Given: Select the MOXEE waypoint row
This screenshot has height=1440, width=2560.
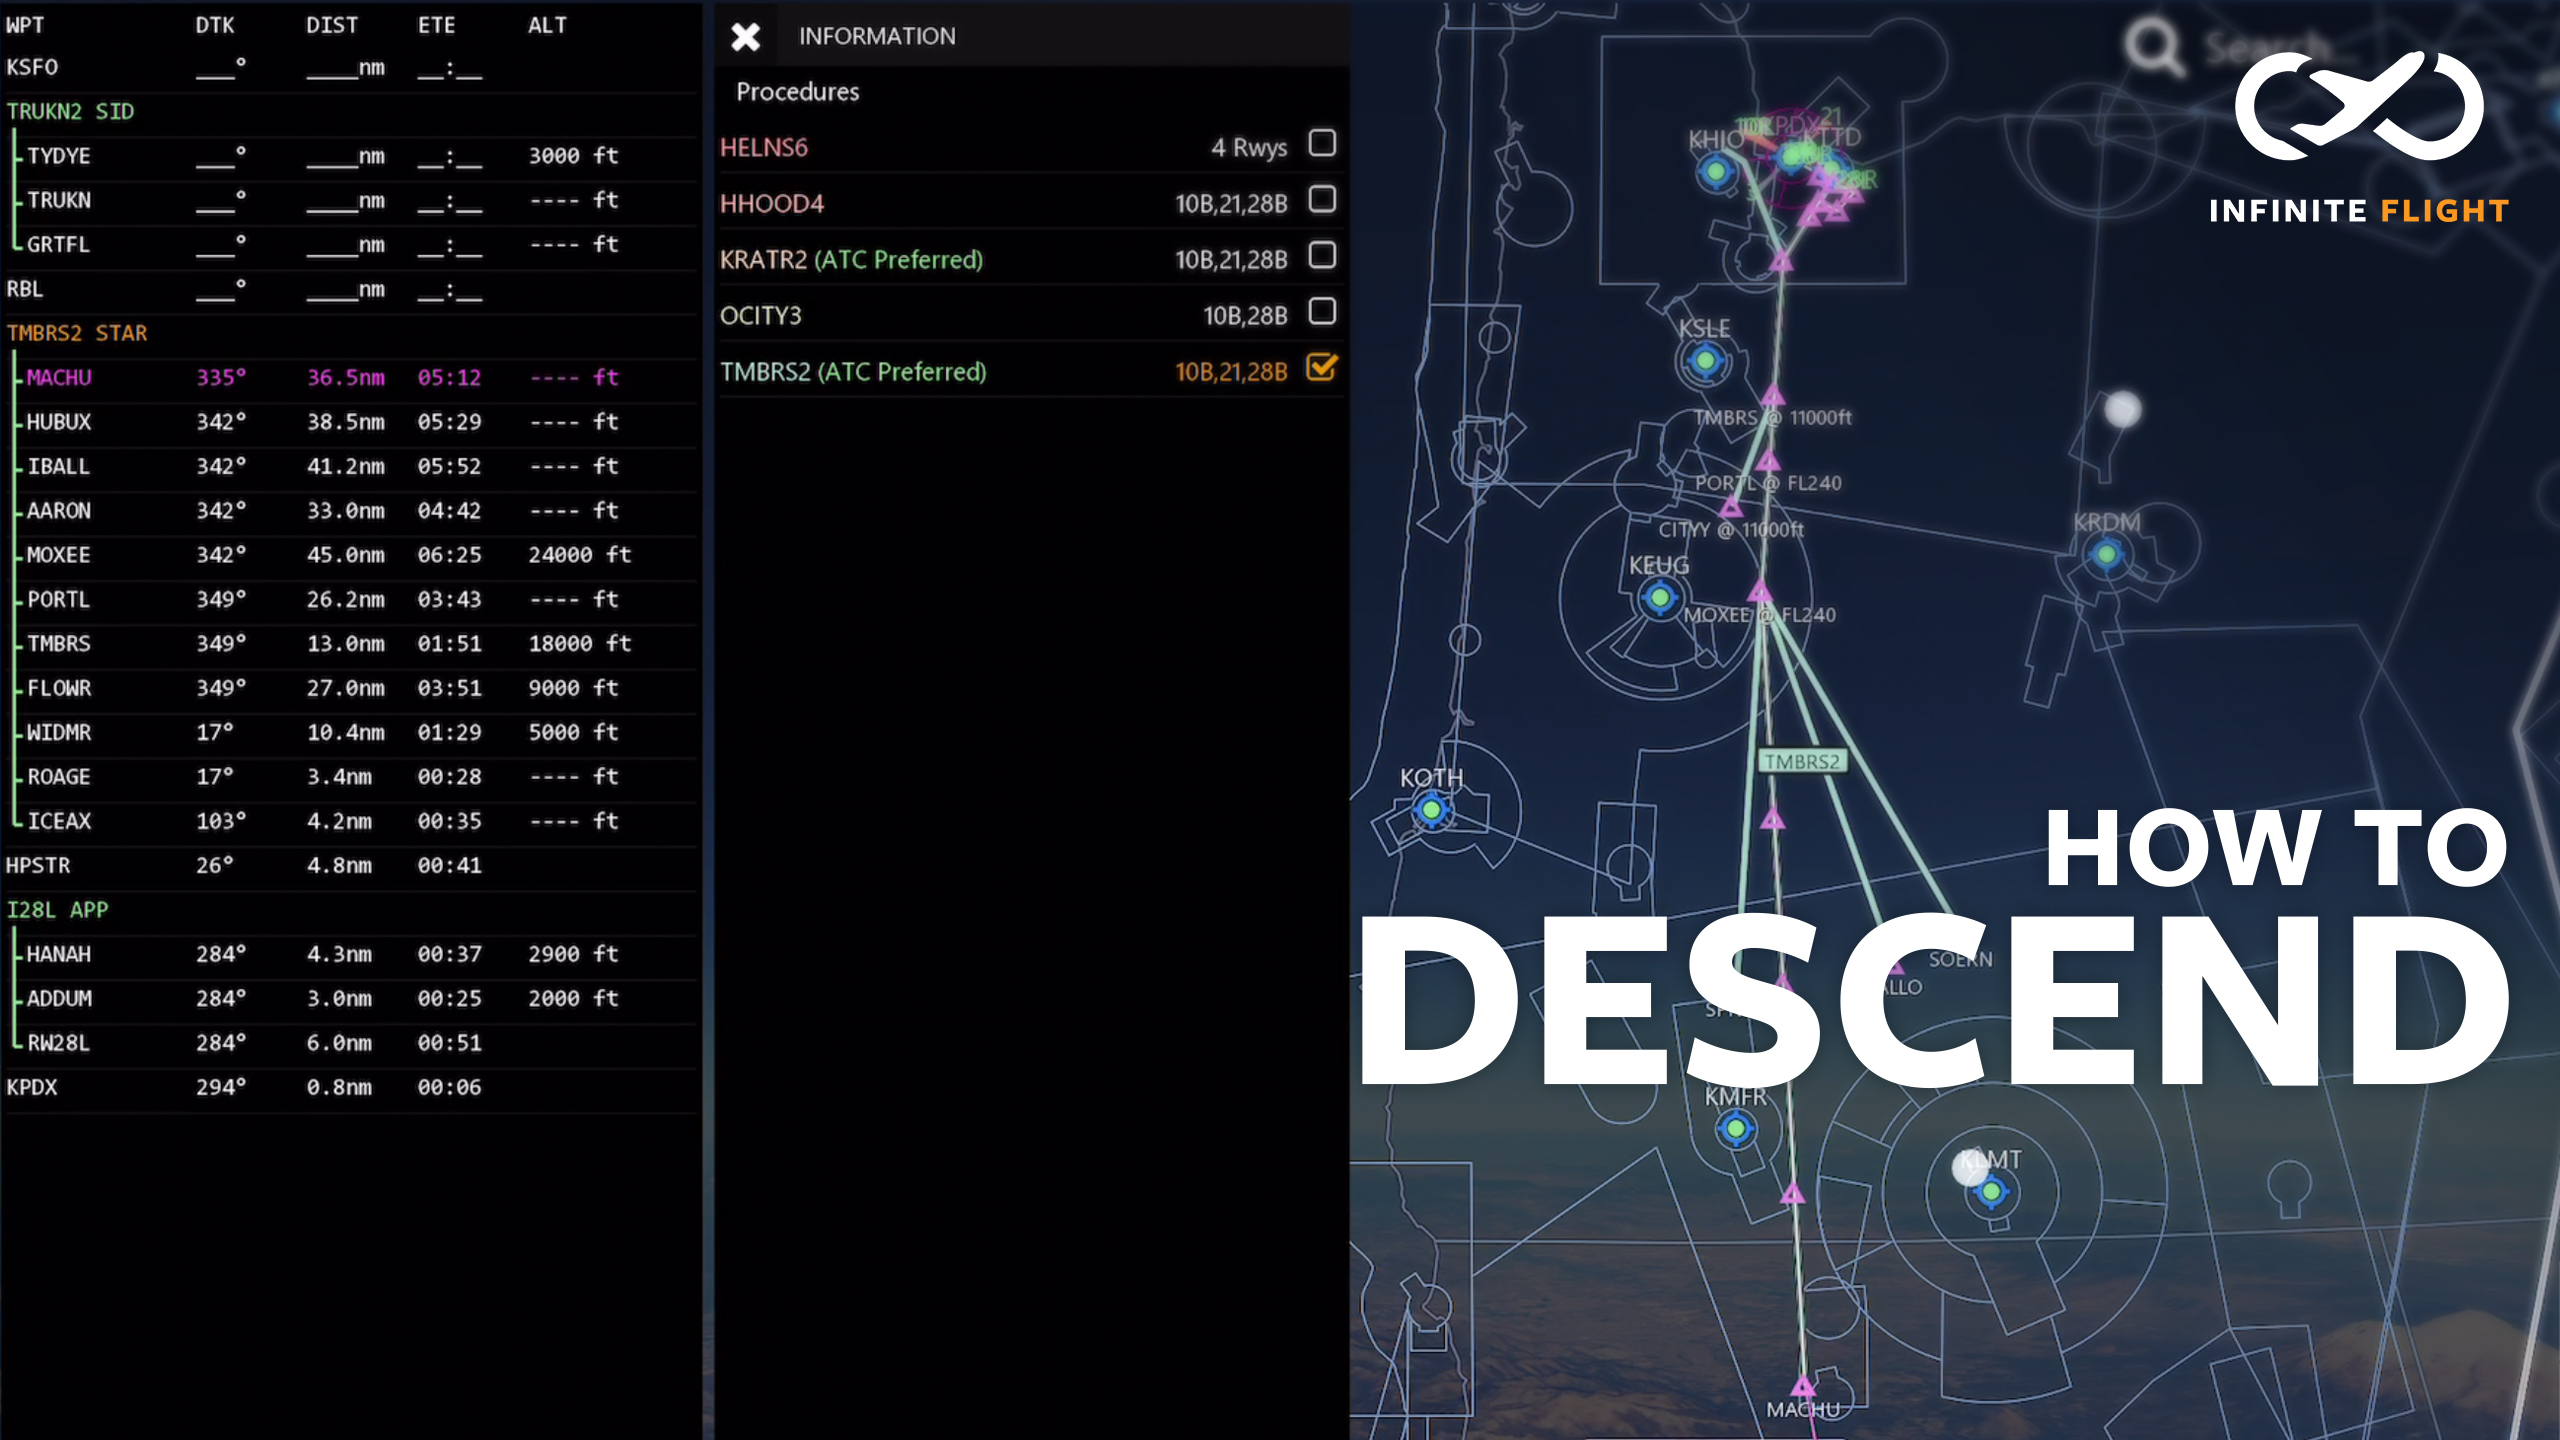Looking at the screenshot, I should tap(58, 555).
